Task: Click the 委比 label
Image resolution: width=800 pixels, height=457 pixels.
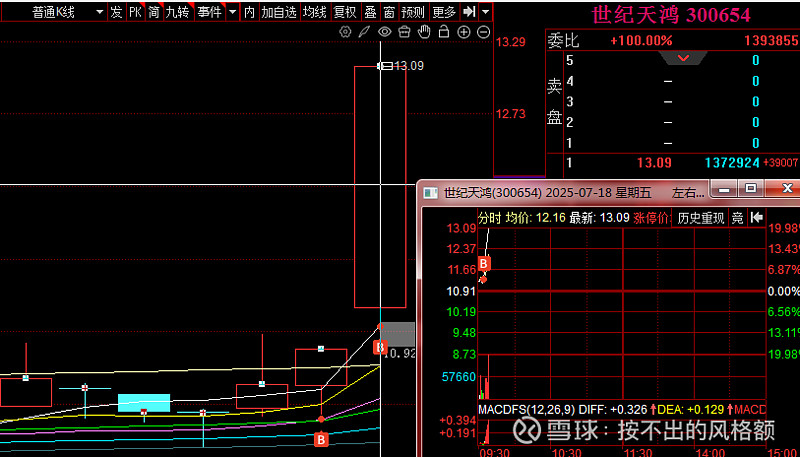Action: [563, 41]
